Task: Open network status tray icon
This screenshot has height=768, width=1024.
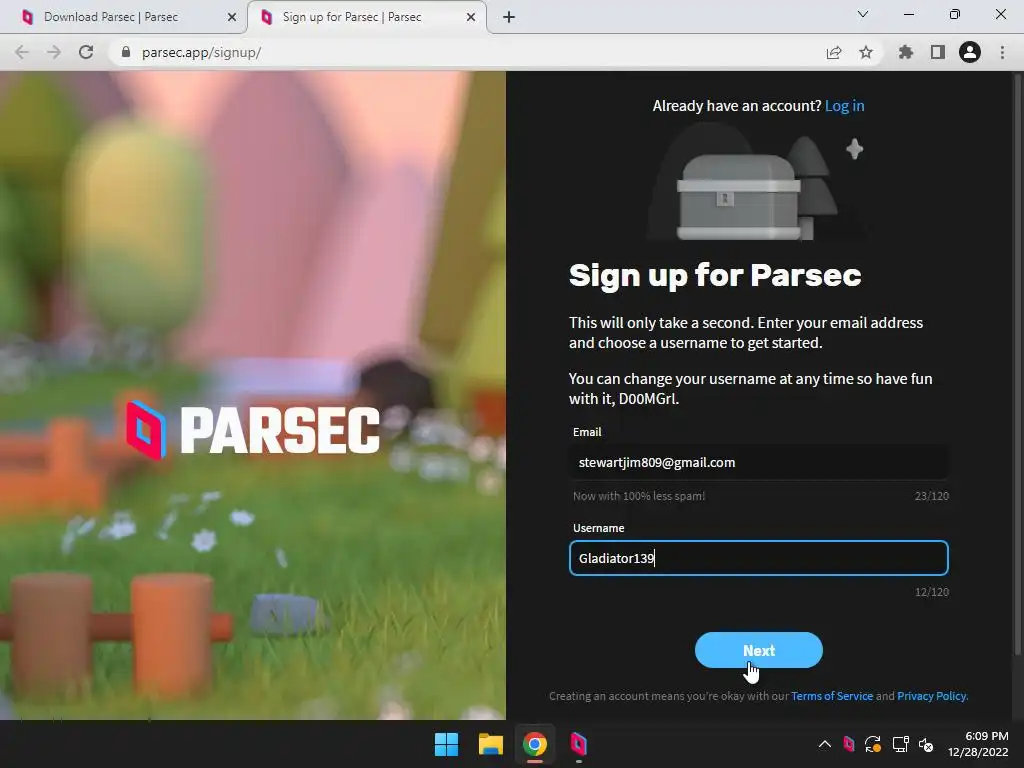Action: pos(901,744)
